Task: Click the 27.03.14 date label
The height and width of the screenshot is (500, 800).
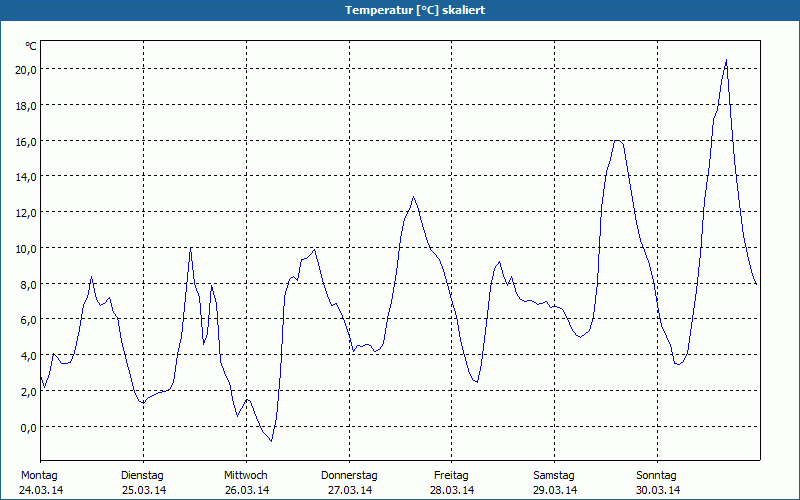Action: point(350,490)
